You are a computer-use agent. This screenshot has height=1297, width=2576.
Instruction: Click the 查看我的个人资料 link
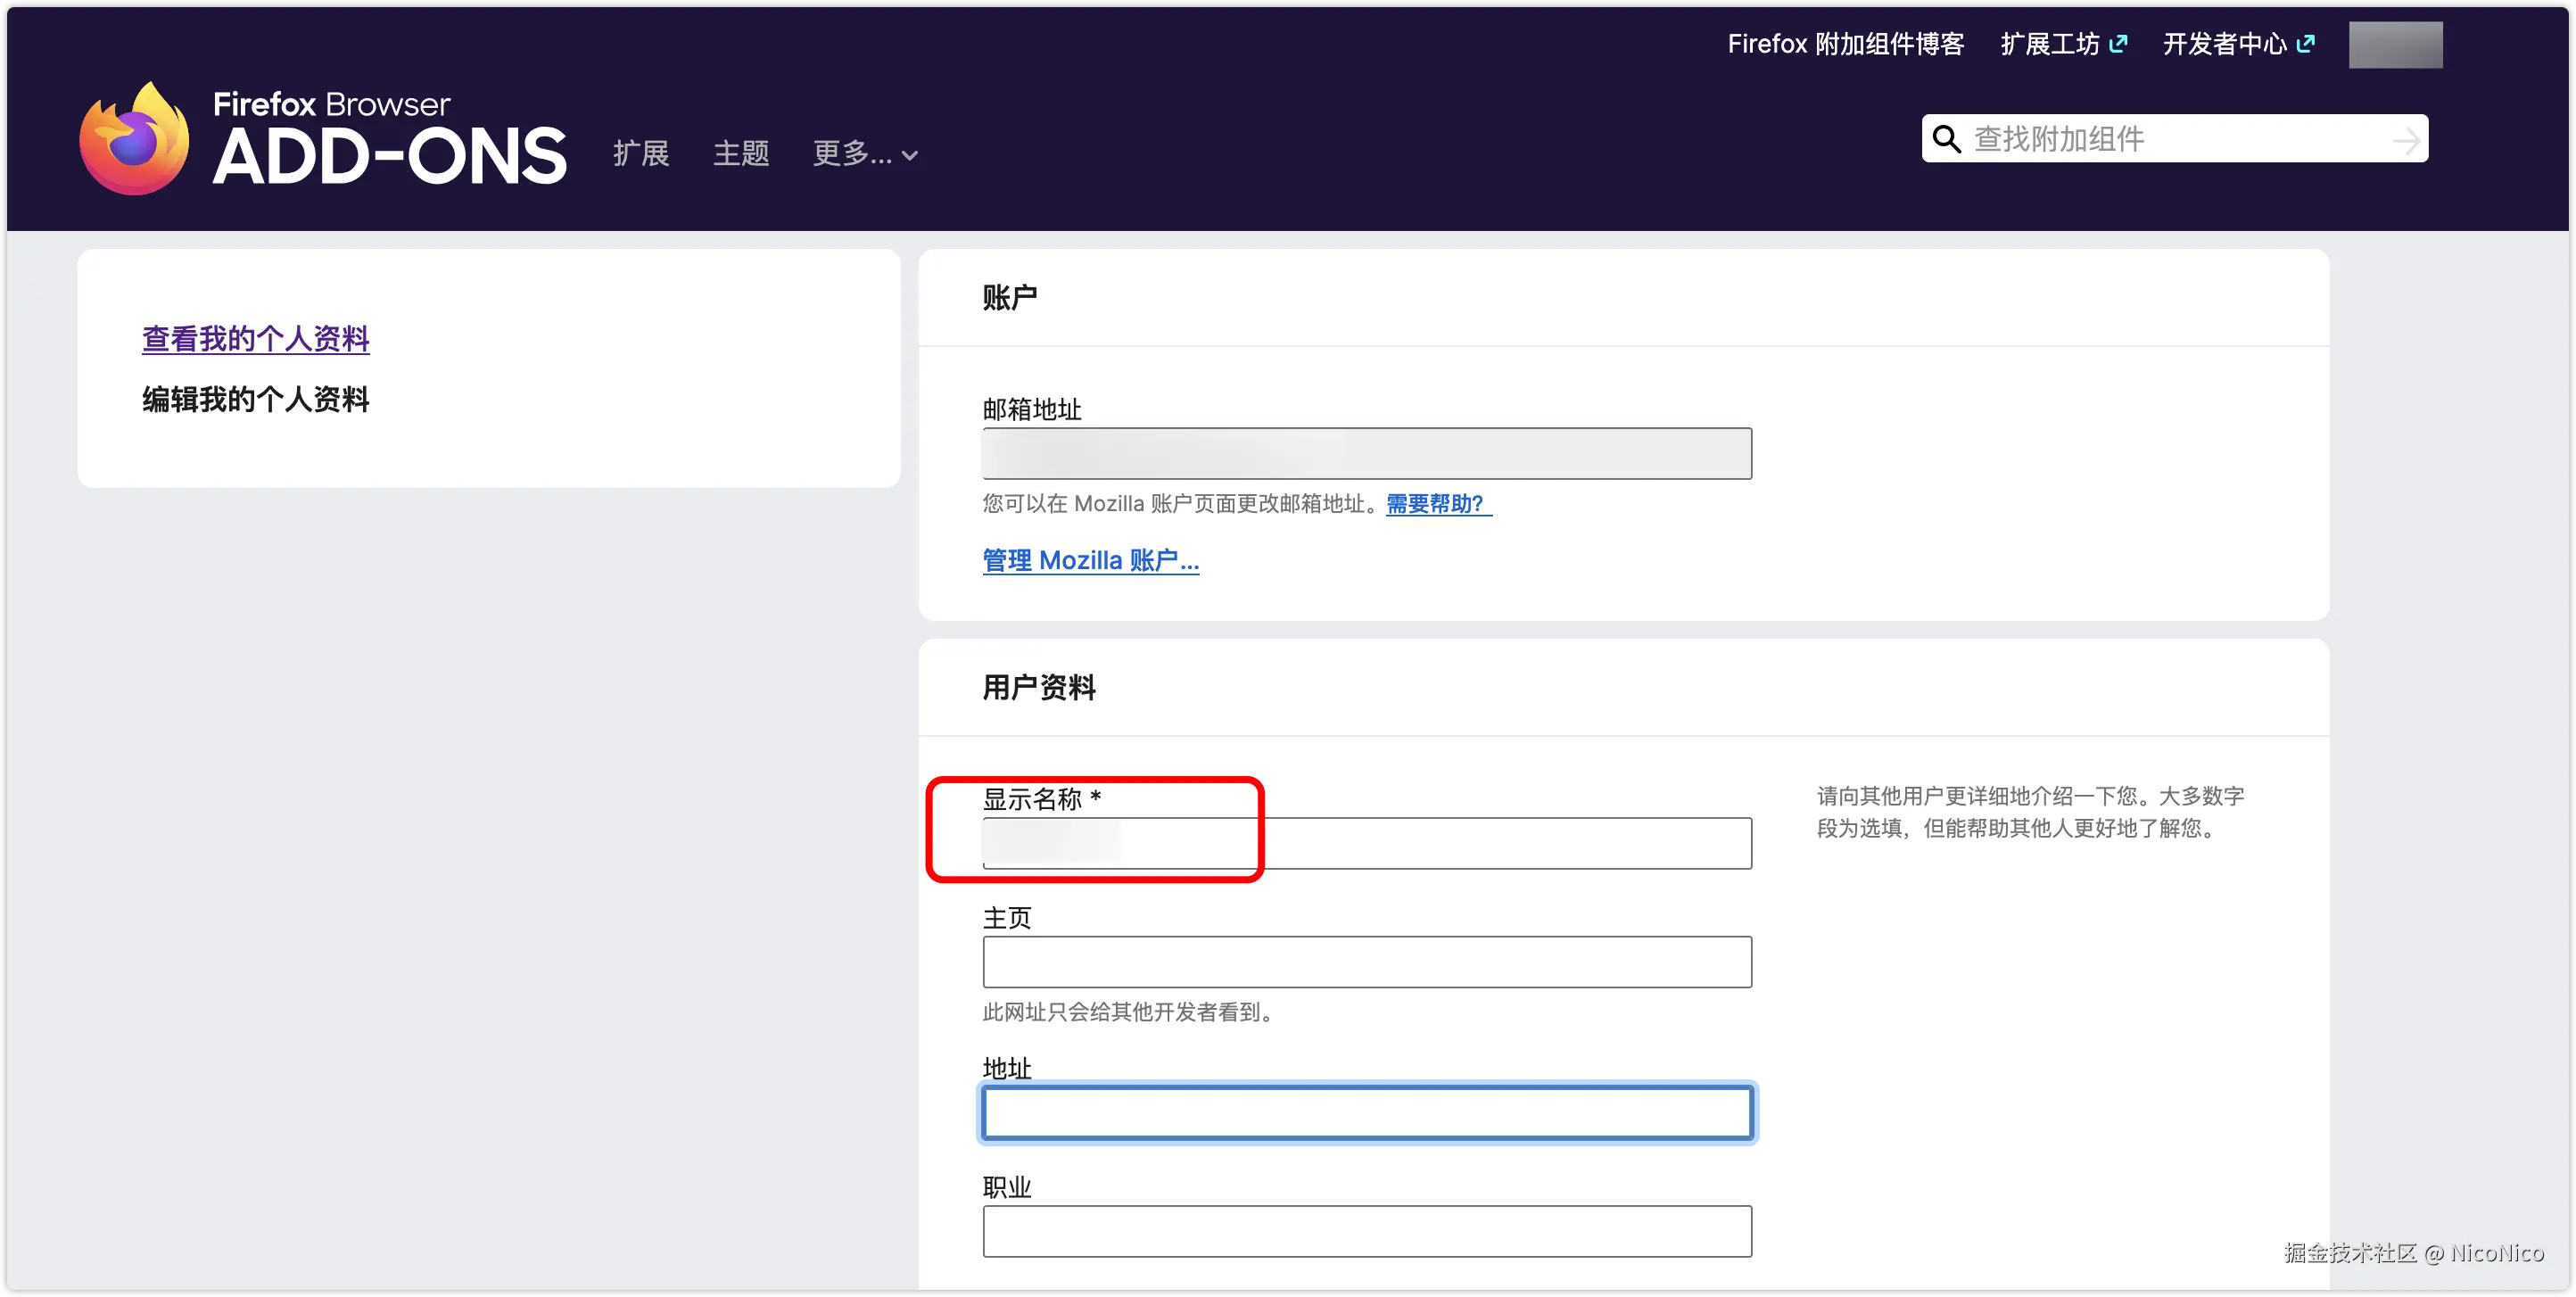pos(256,339)
